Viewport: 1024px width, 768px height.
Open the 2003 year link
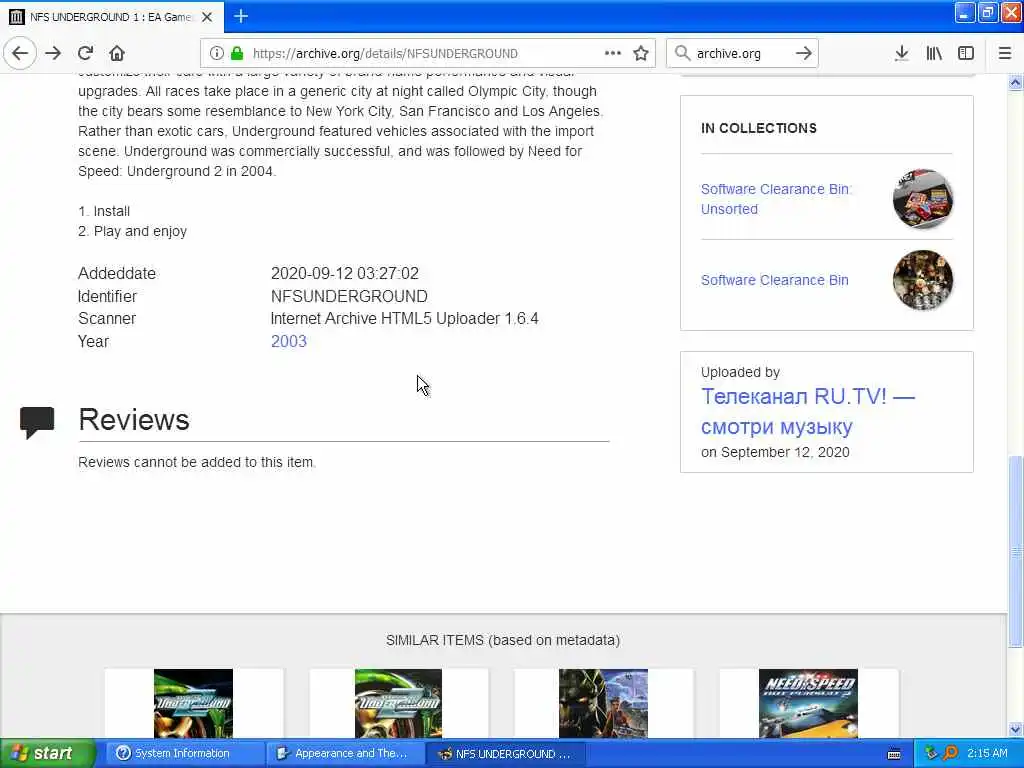tap(289, 341)
